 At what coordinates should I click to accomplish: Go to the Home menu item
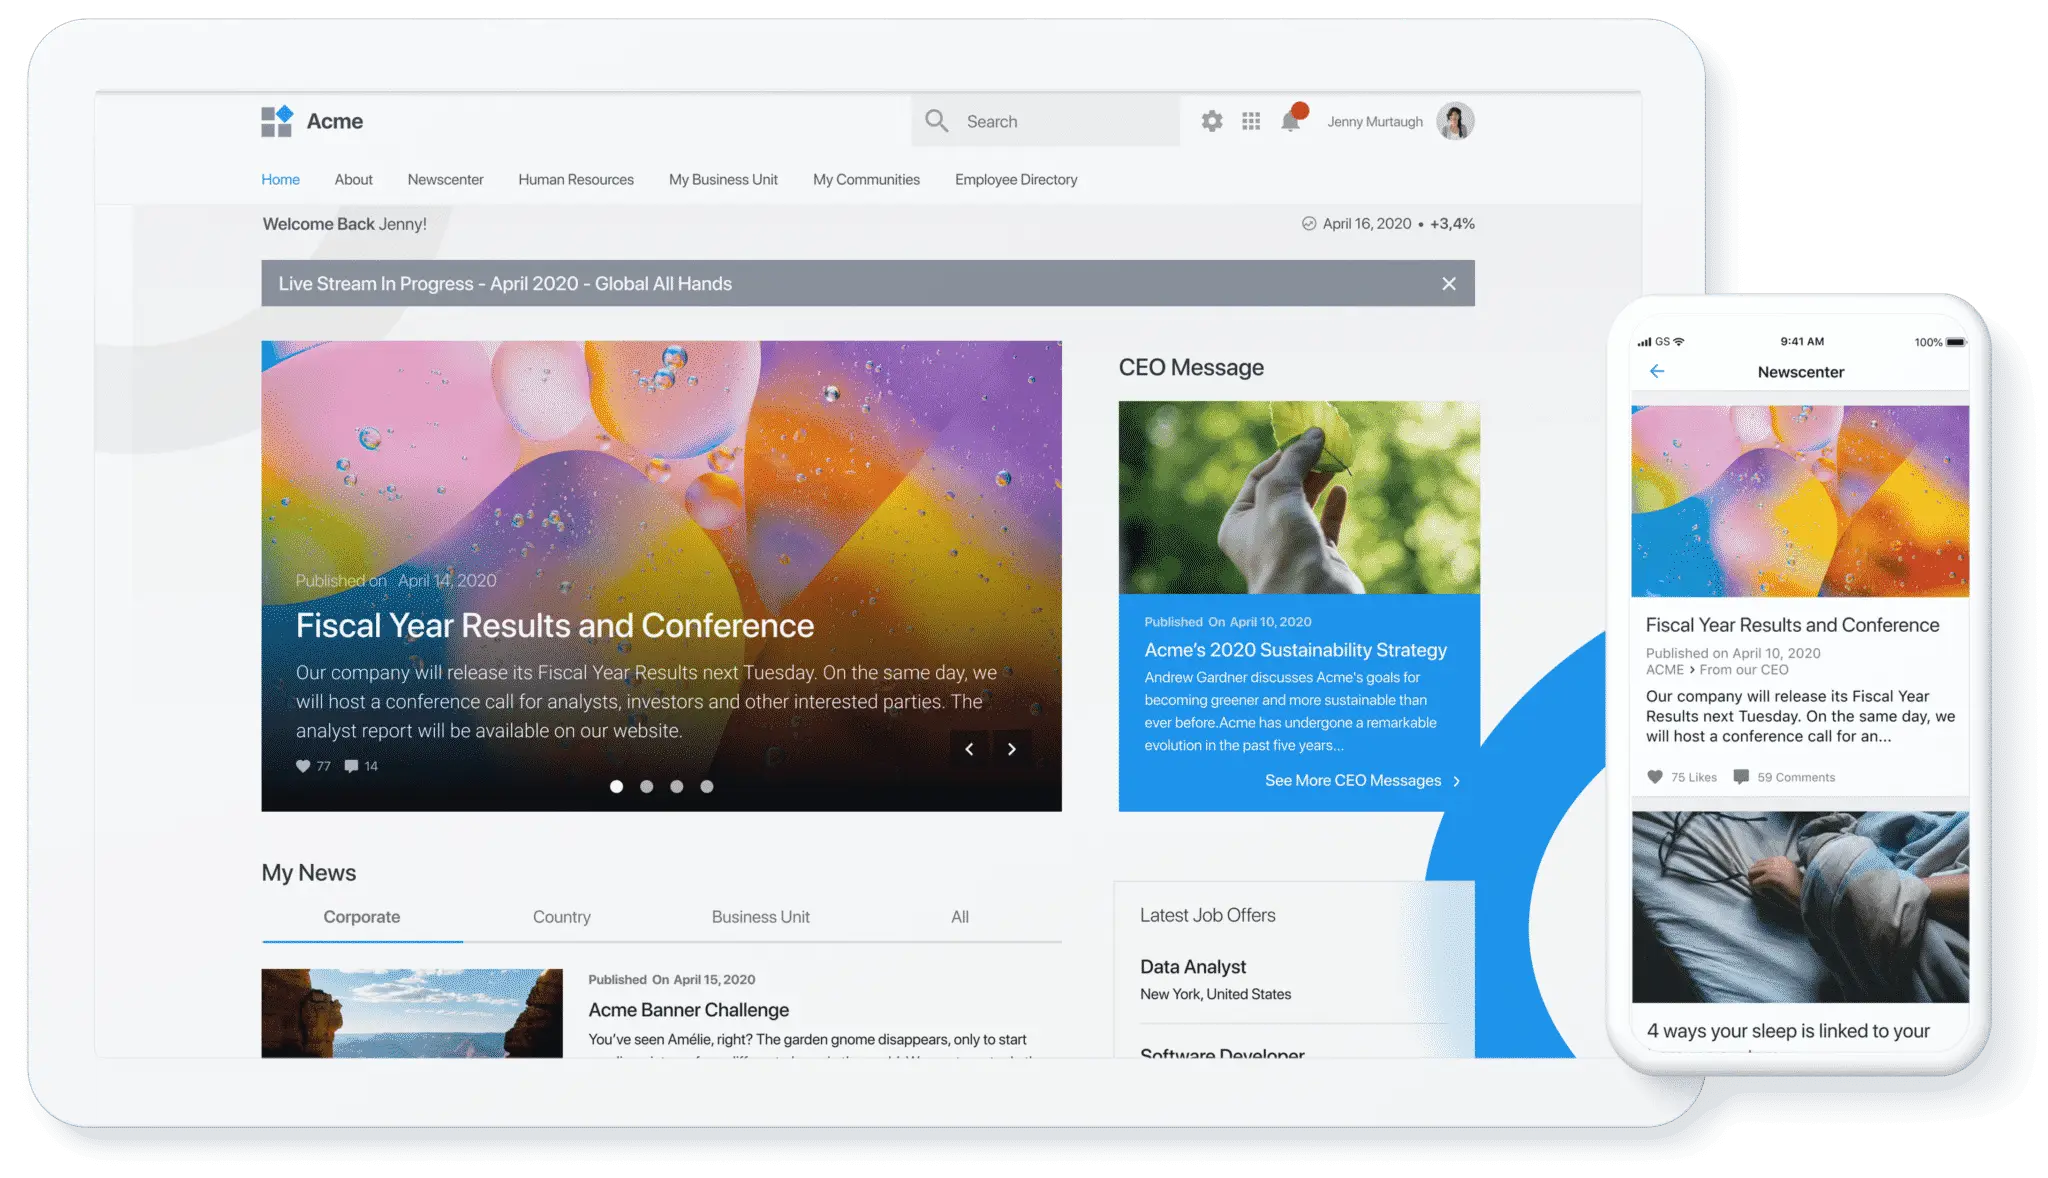coord(281,180)
